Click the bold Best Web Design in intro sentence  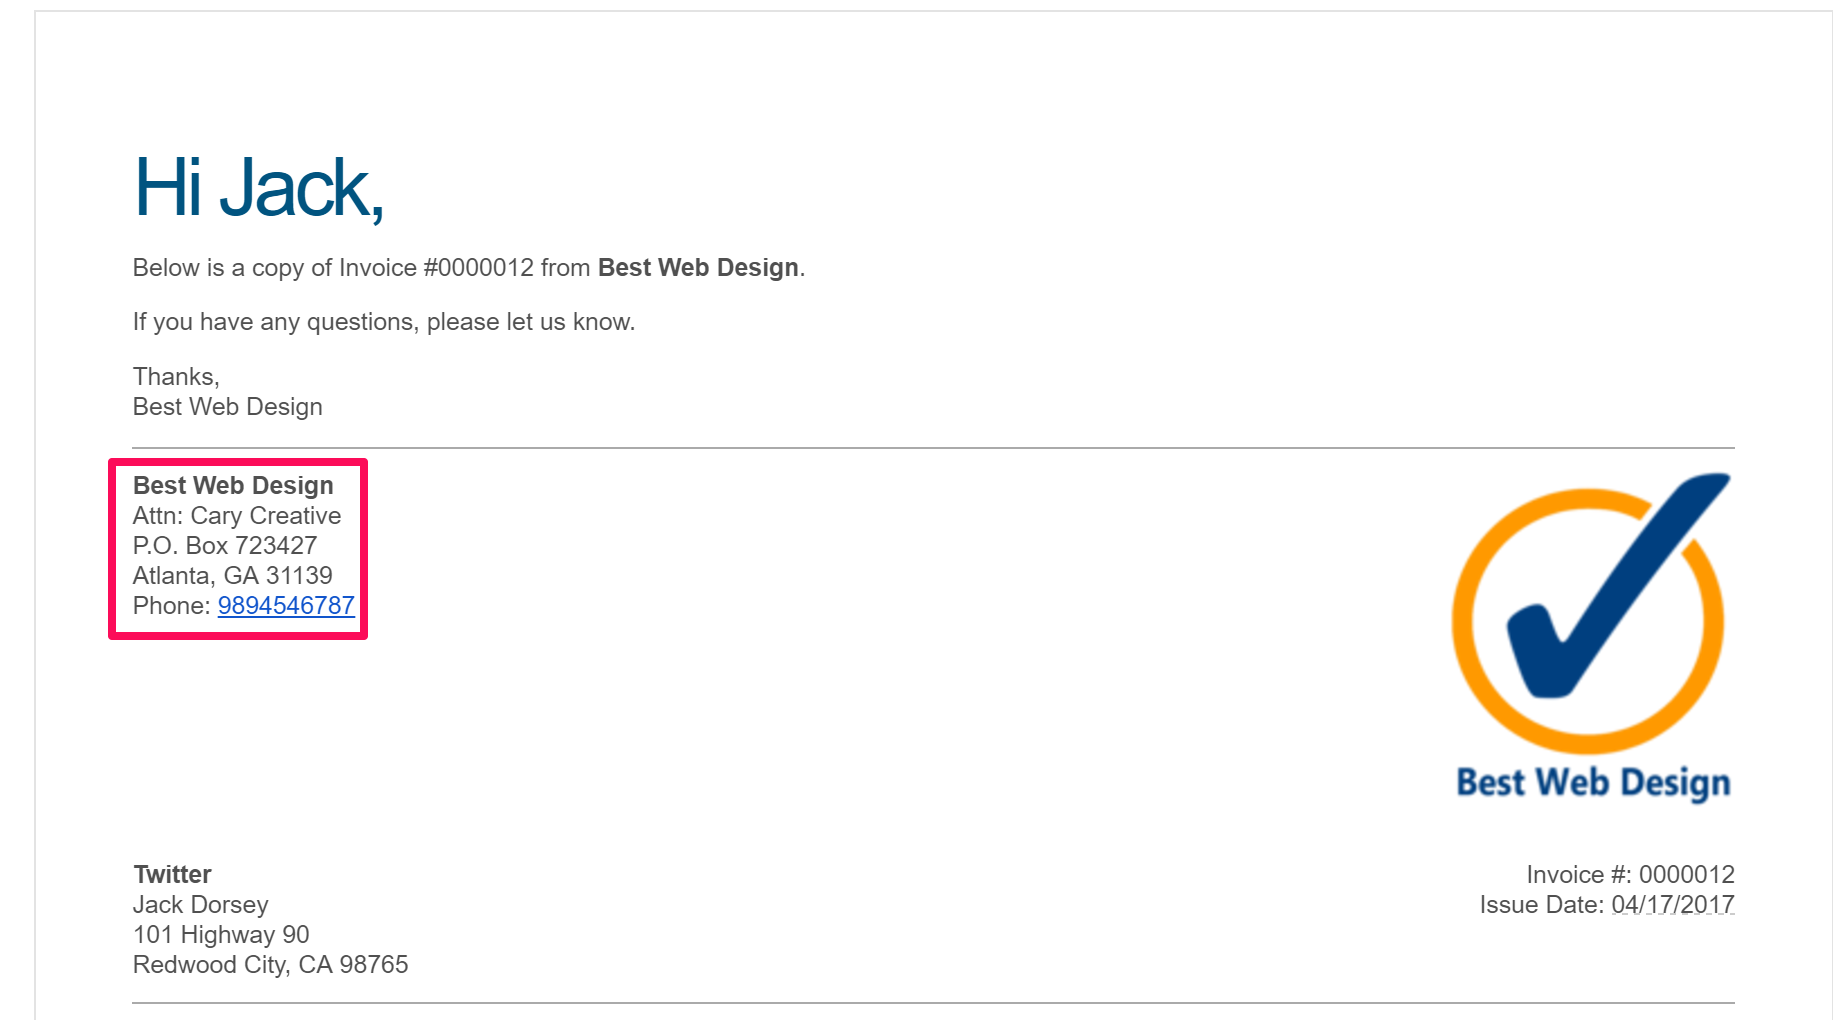tap(698, 268)
